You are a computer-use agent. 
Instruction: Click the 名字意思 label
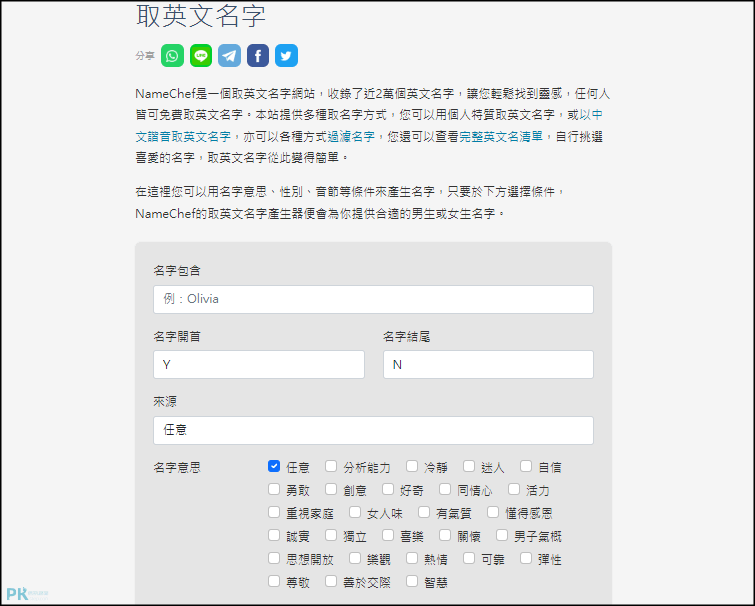click(x=177, y=468)
